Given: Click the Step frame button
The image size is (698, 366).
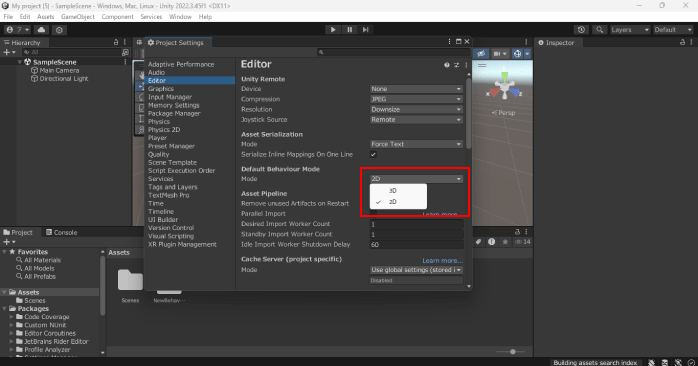Looking at the screenshot, I should coord(365,29).
